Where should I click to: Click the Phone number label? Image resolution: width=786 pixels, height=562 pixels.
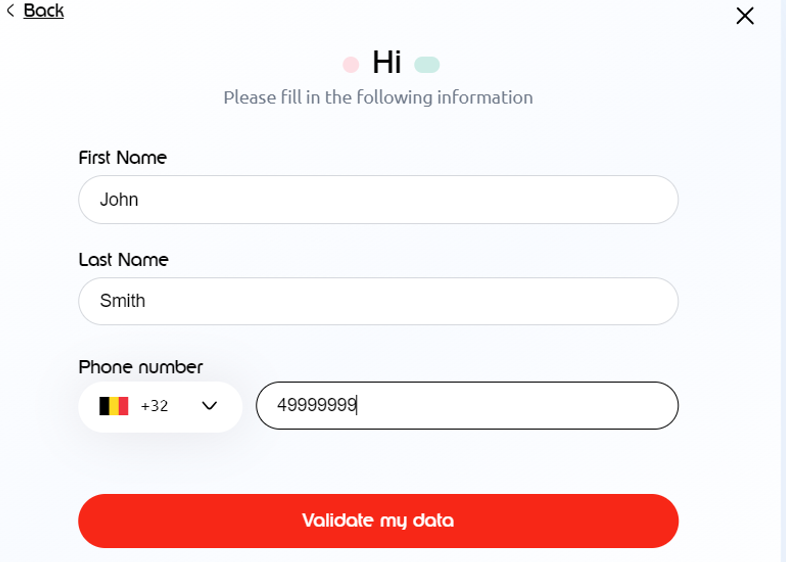140,367
